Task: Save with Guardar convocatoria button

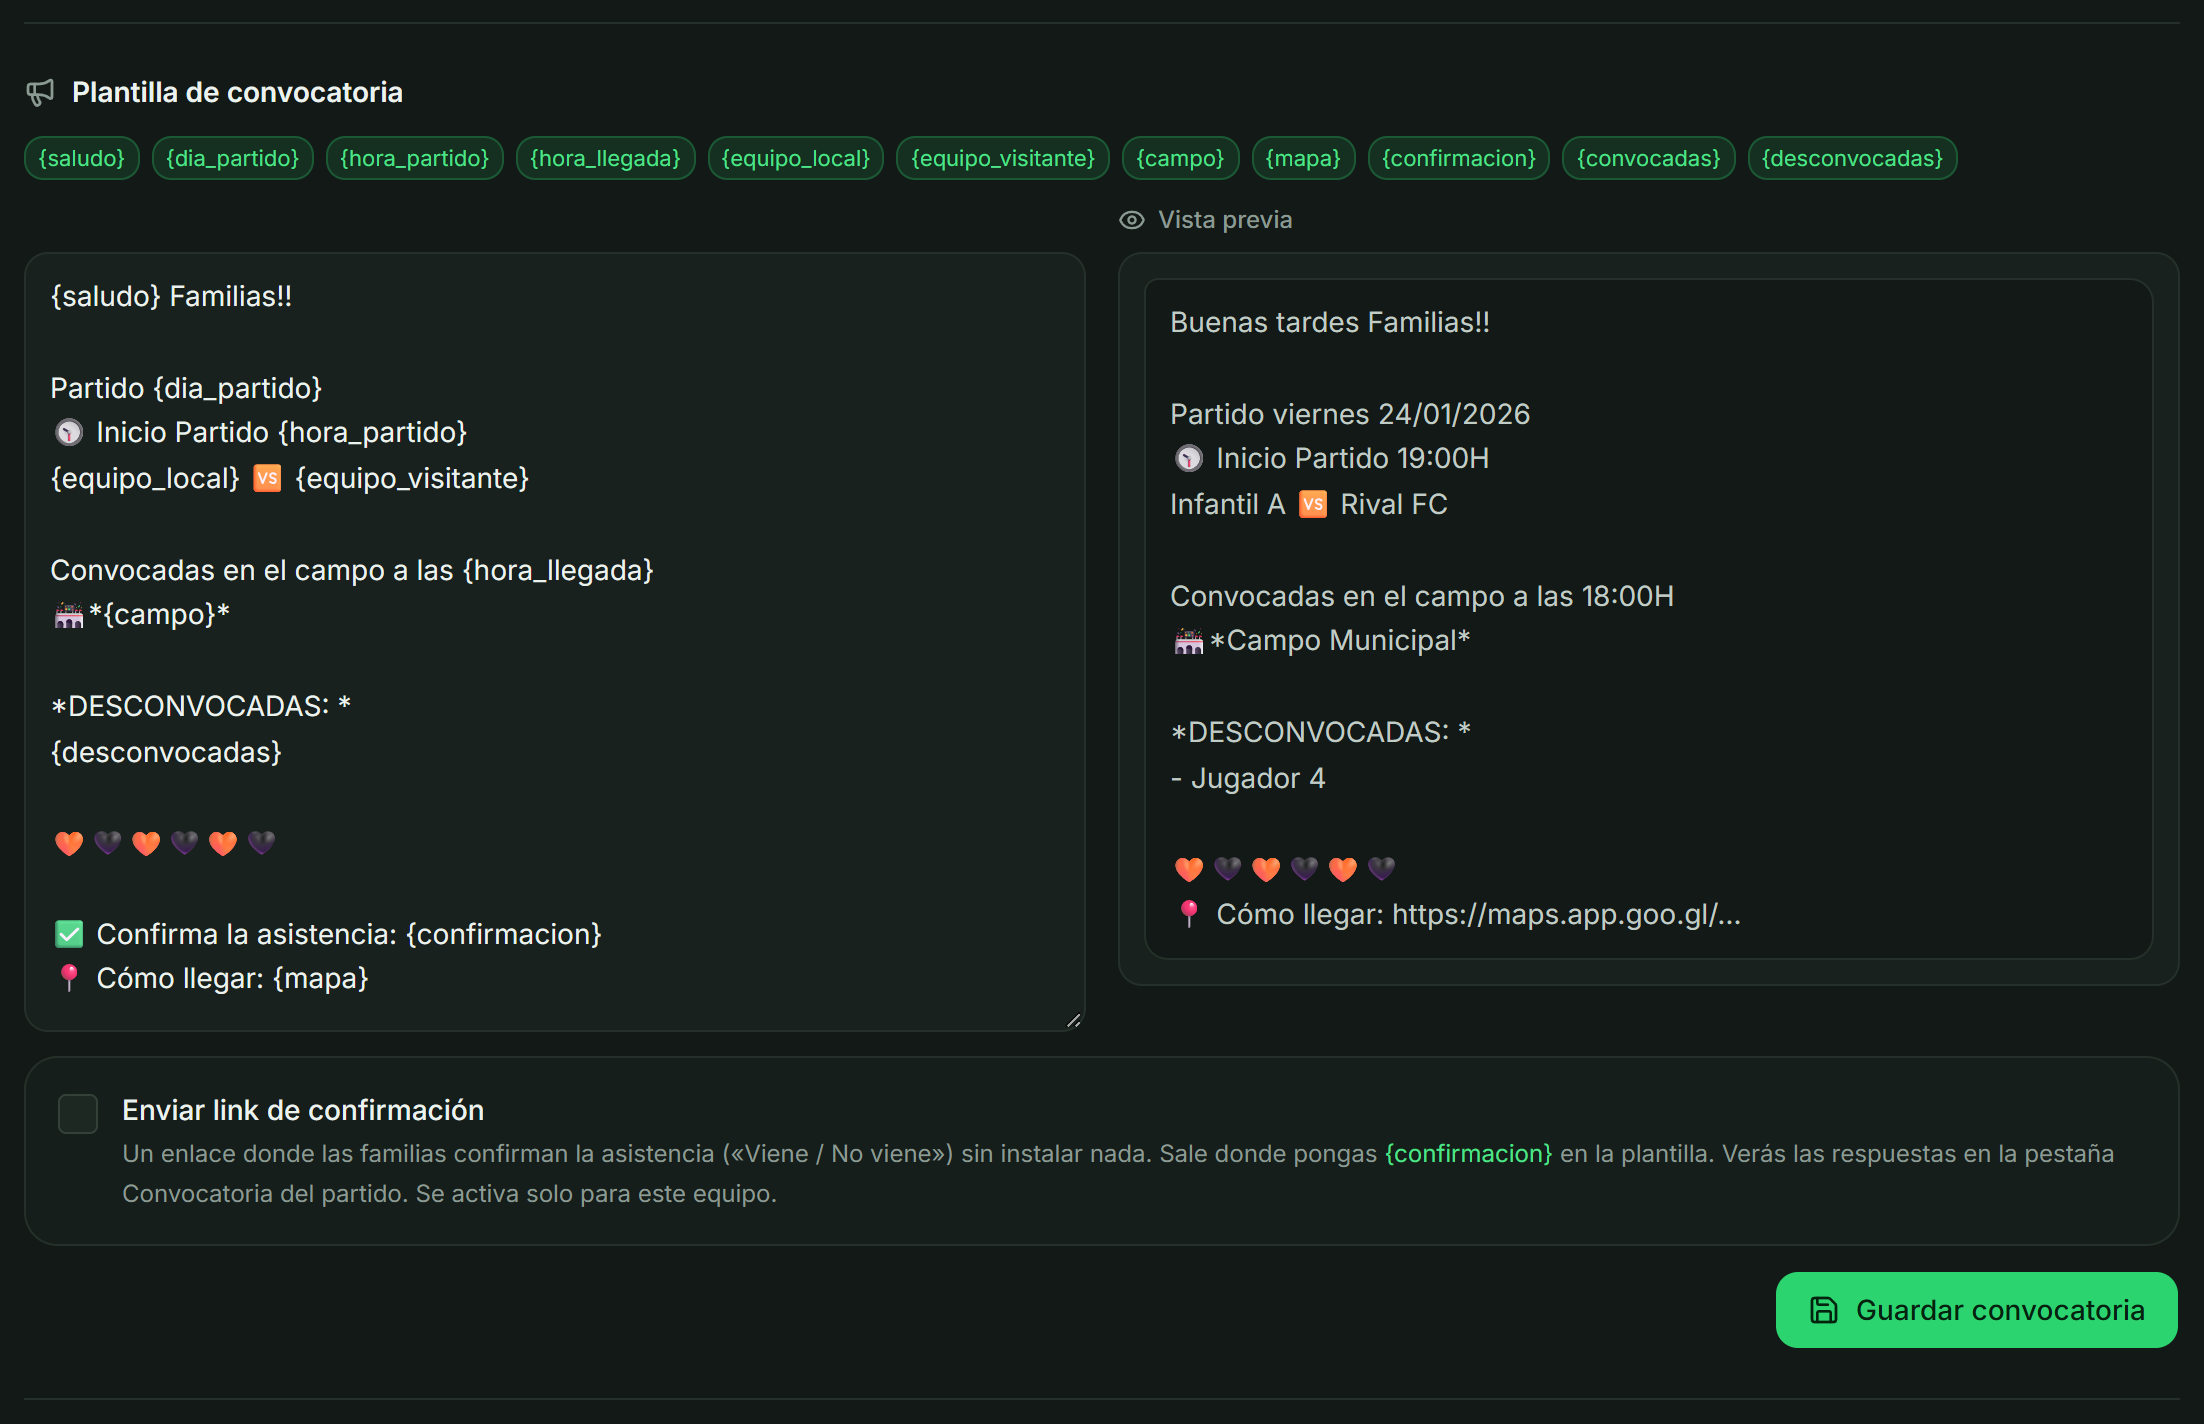Action: tap(1977, 1310)
